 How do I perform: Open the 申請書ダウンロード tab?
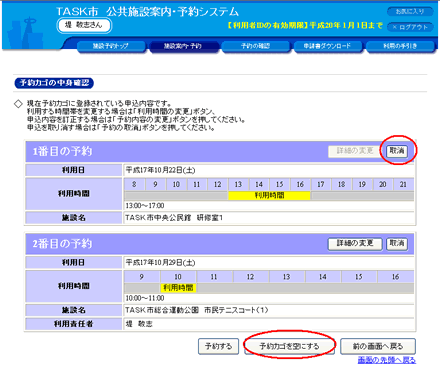coord(327,46)
